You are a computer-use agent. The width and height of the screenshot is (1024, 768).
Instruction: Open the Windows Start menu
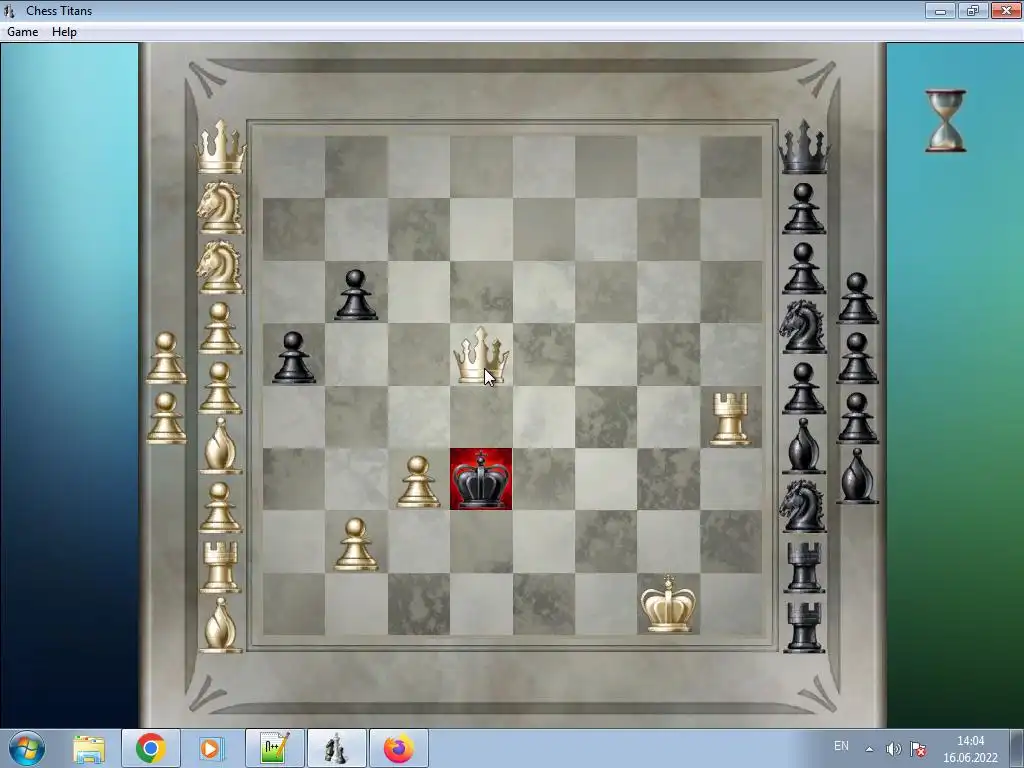pos(27,748)
